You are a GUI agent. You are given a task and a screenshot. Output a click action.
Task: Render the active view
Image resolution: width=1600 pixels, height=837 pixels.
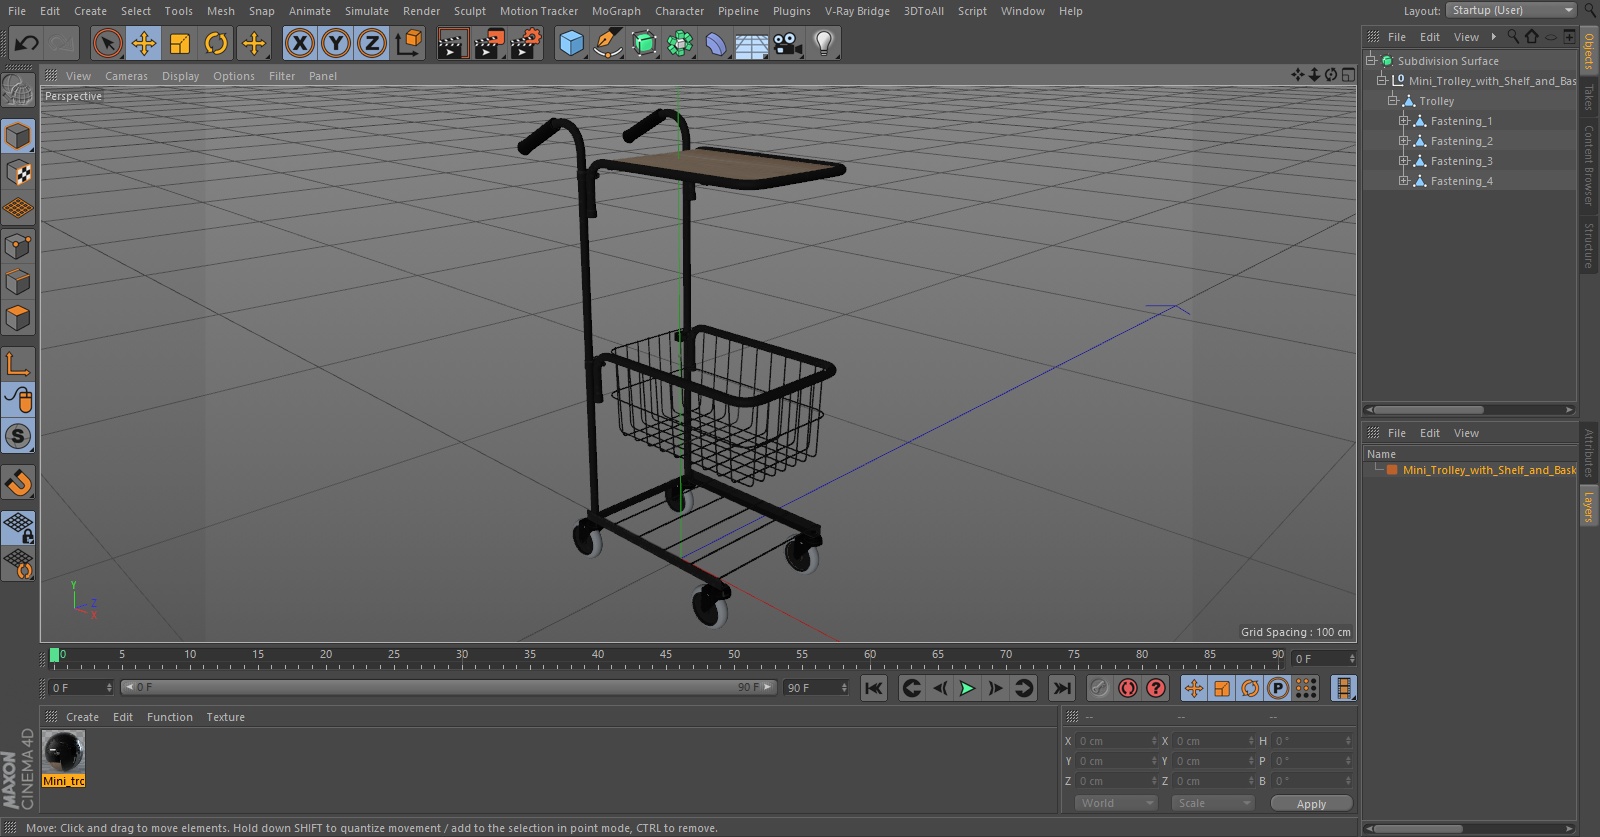click(x=452, y=43)
